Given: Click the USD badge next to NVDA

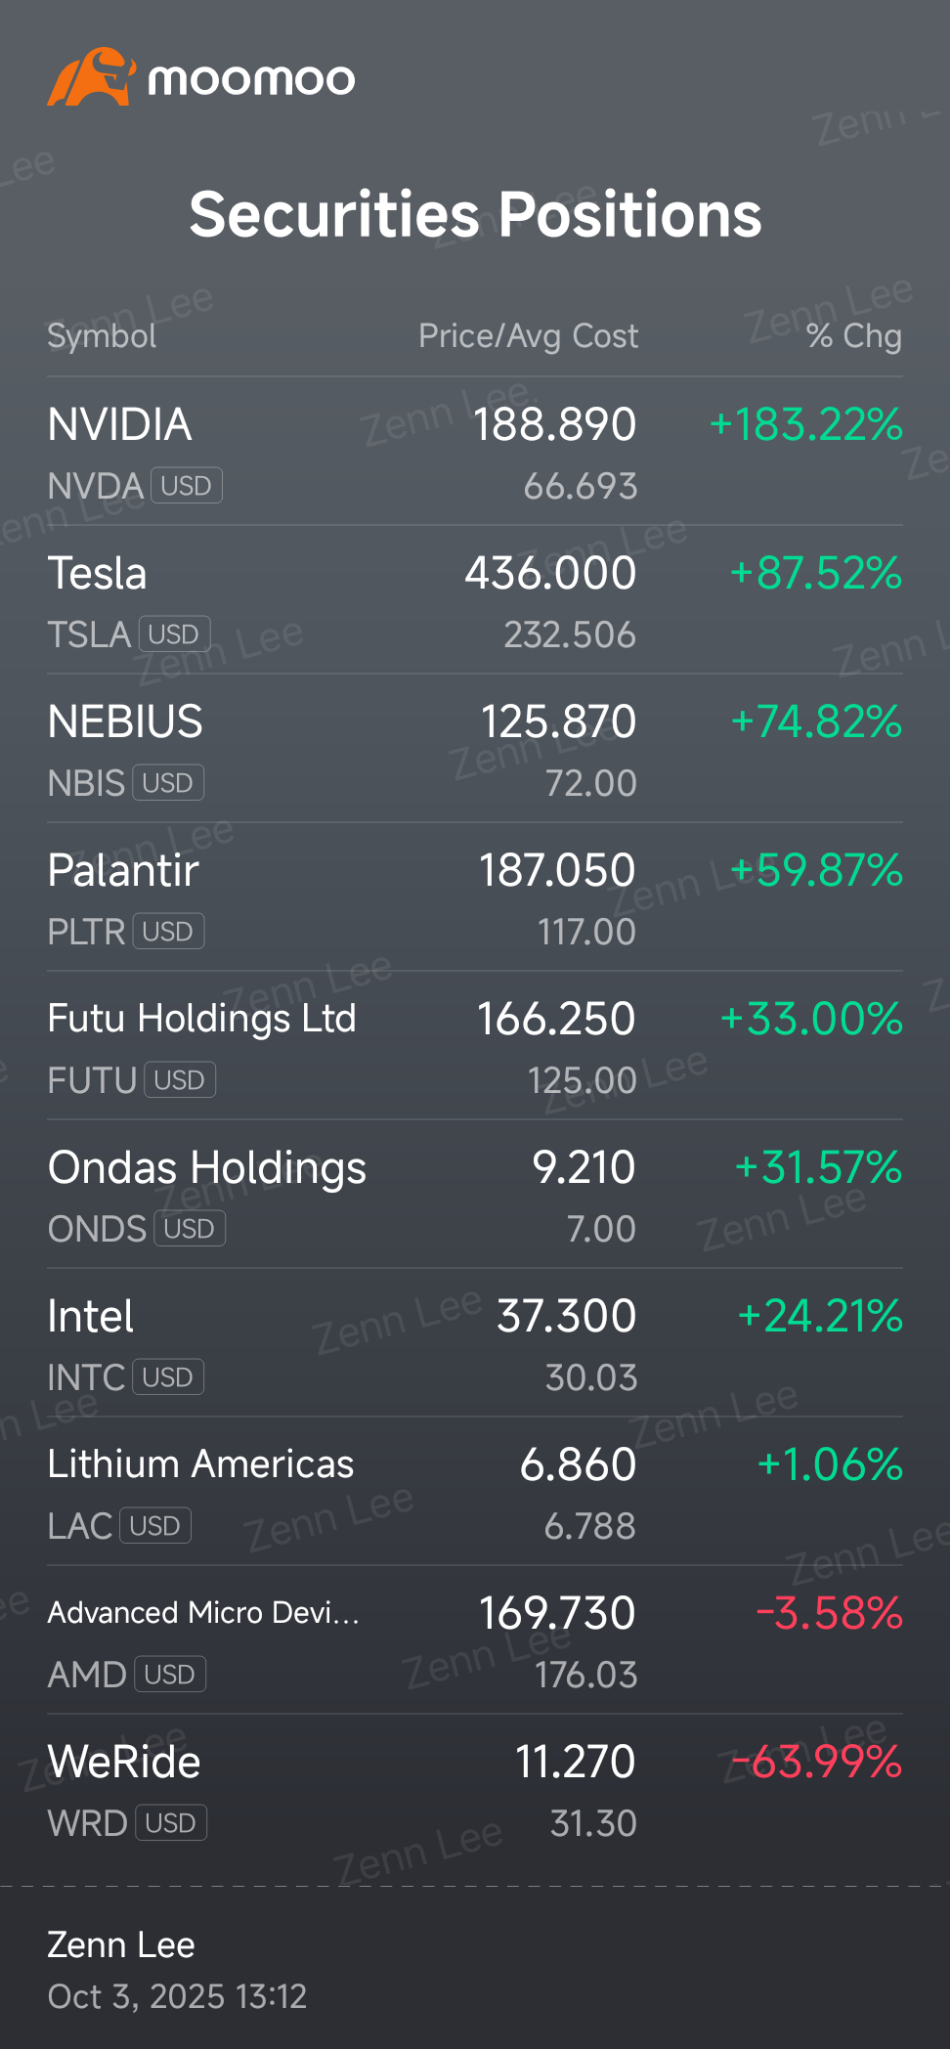Looking at the screenshot, I should click(x=186, y=486).
